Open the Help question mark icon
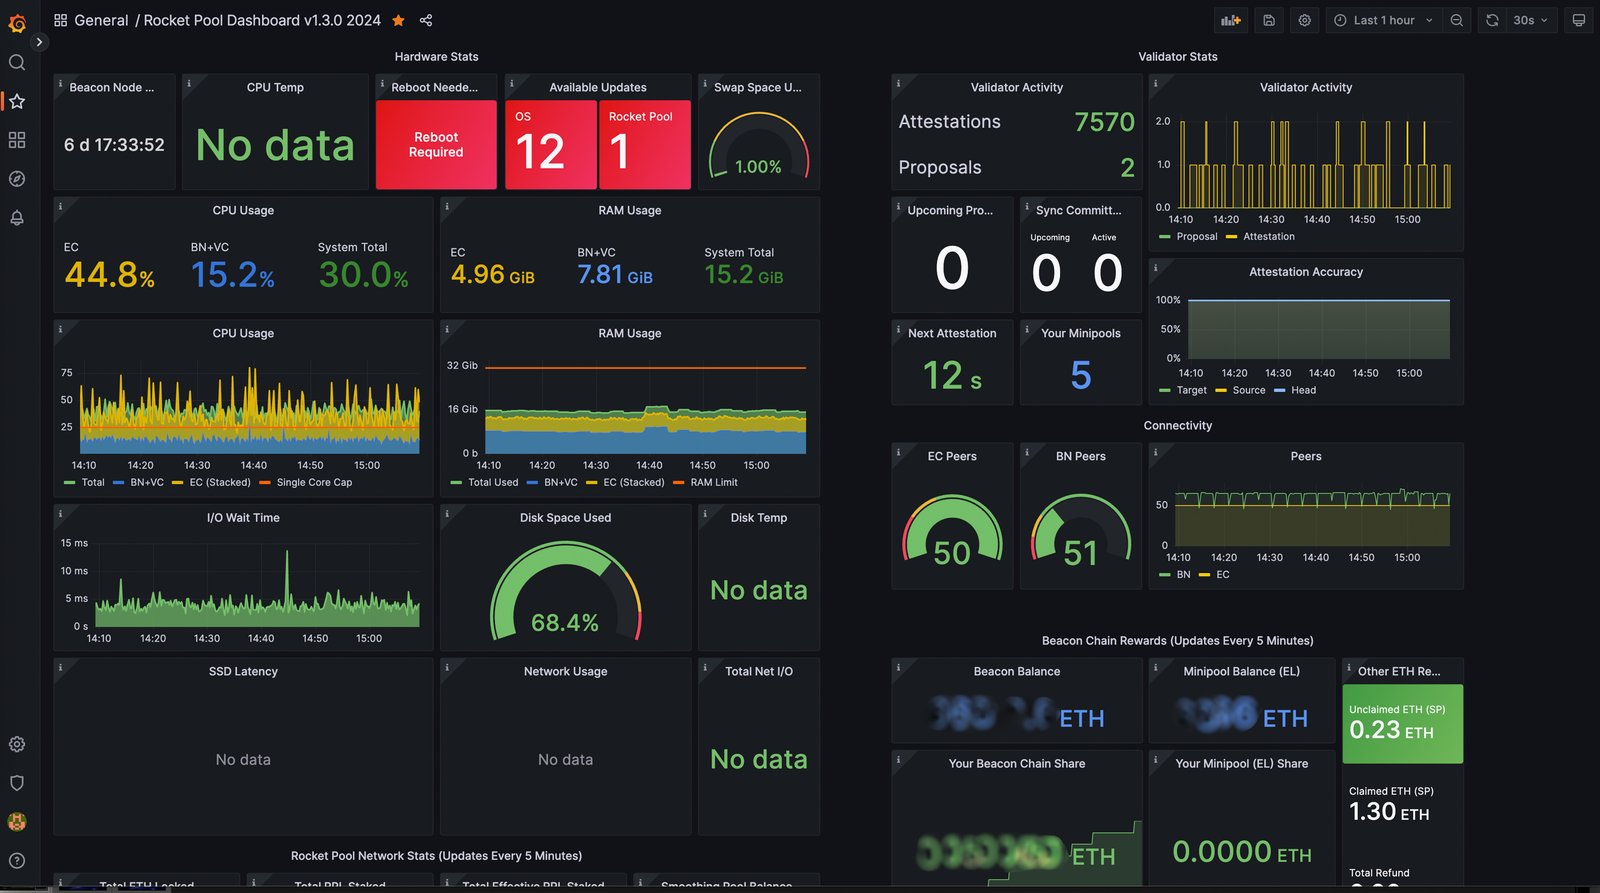Image resolution: width=1600 pixels, height=893 pixels. click(x=17, y=861)
